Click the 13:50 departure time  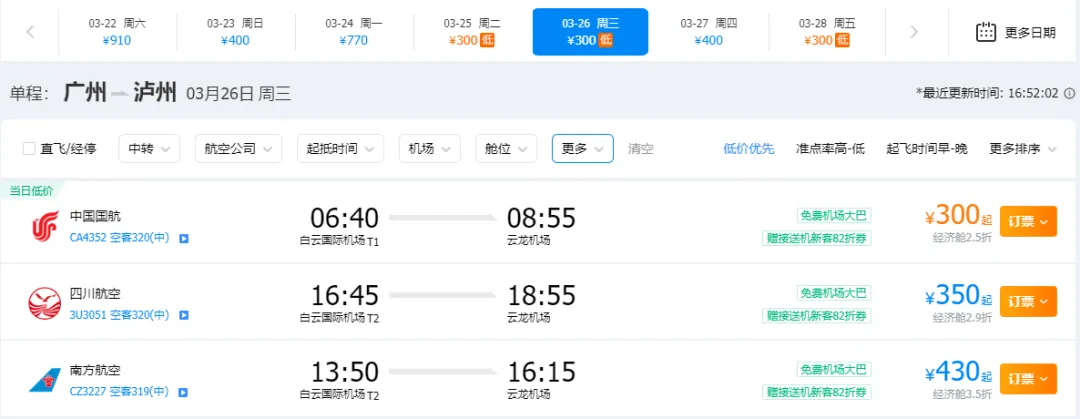(344, 373)
